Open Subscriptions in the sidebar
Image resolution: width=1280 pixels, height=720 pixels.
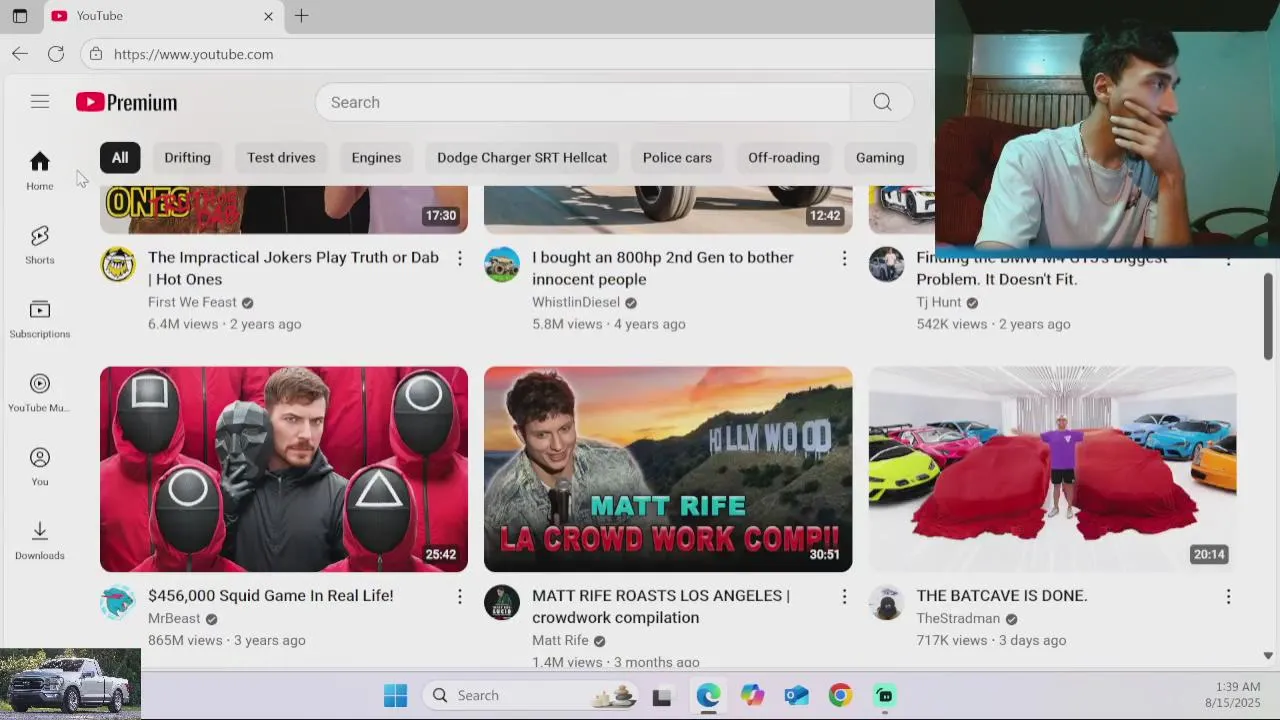tap(40, 318)
